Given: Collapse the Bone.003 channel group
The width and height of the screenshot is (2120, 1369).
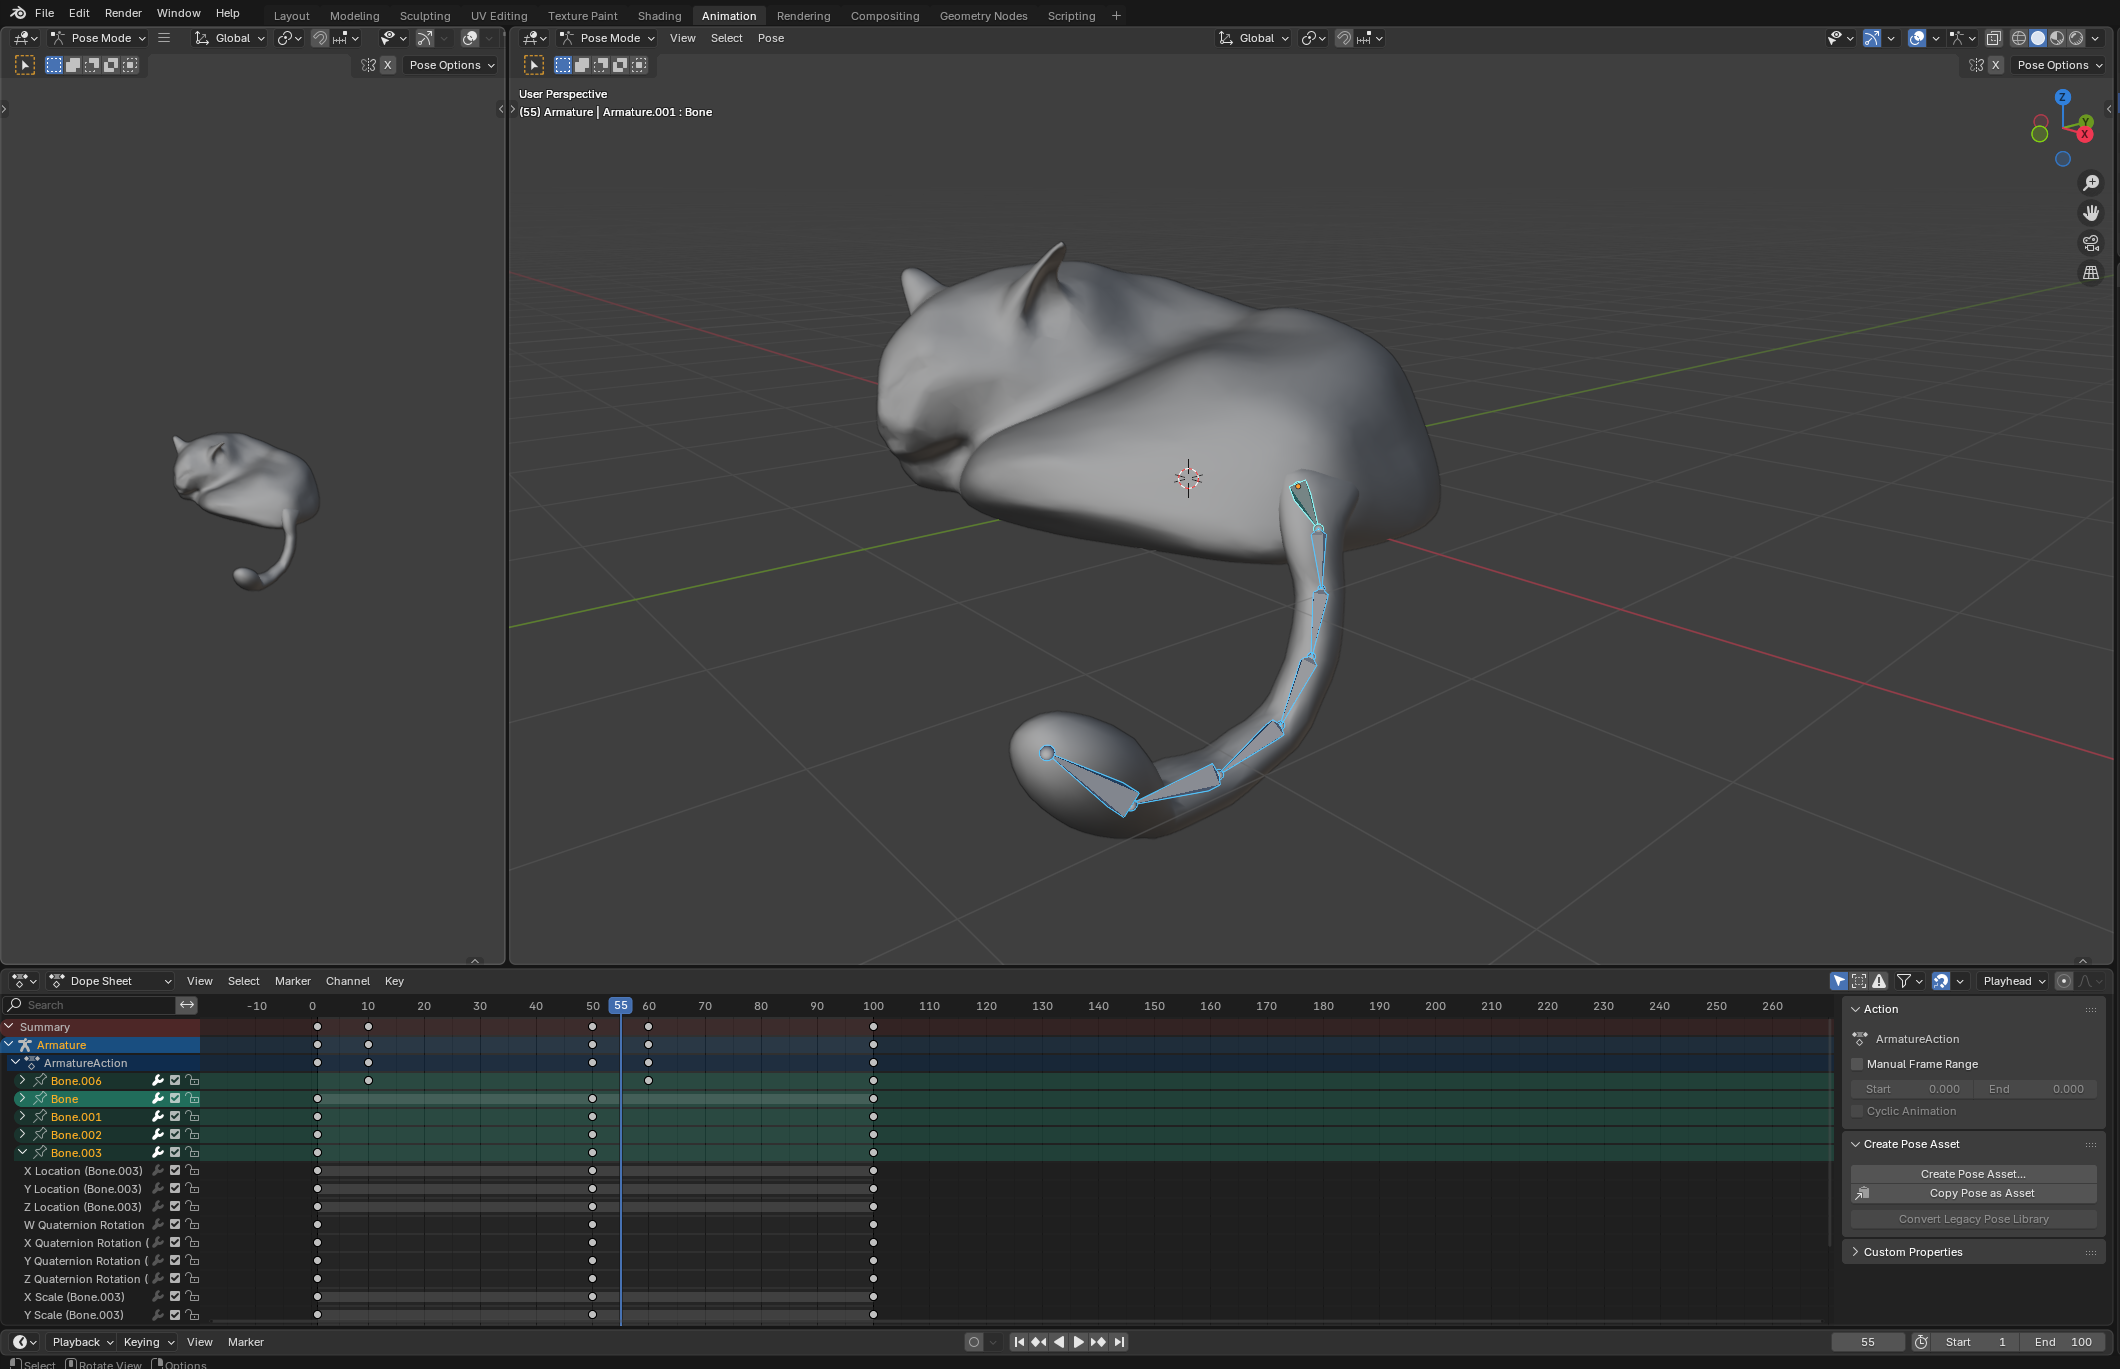Looking at the screenshot, I should (x=22, y=1153).
